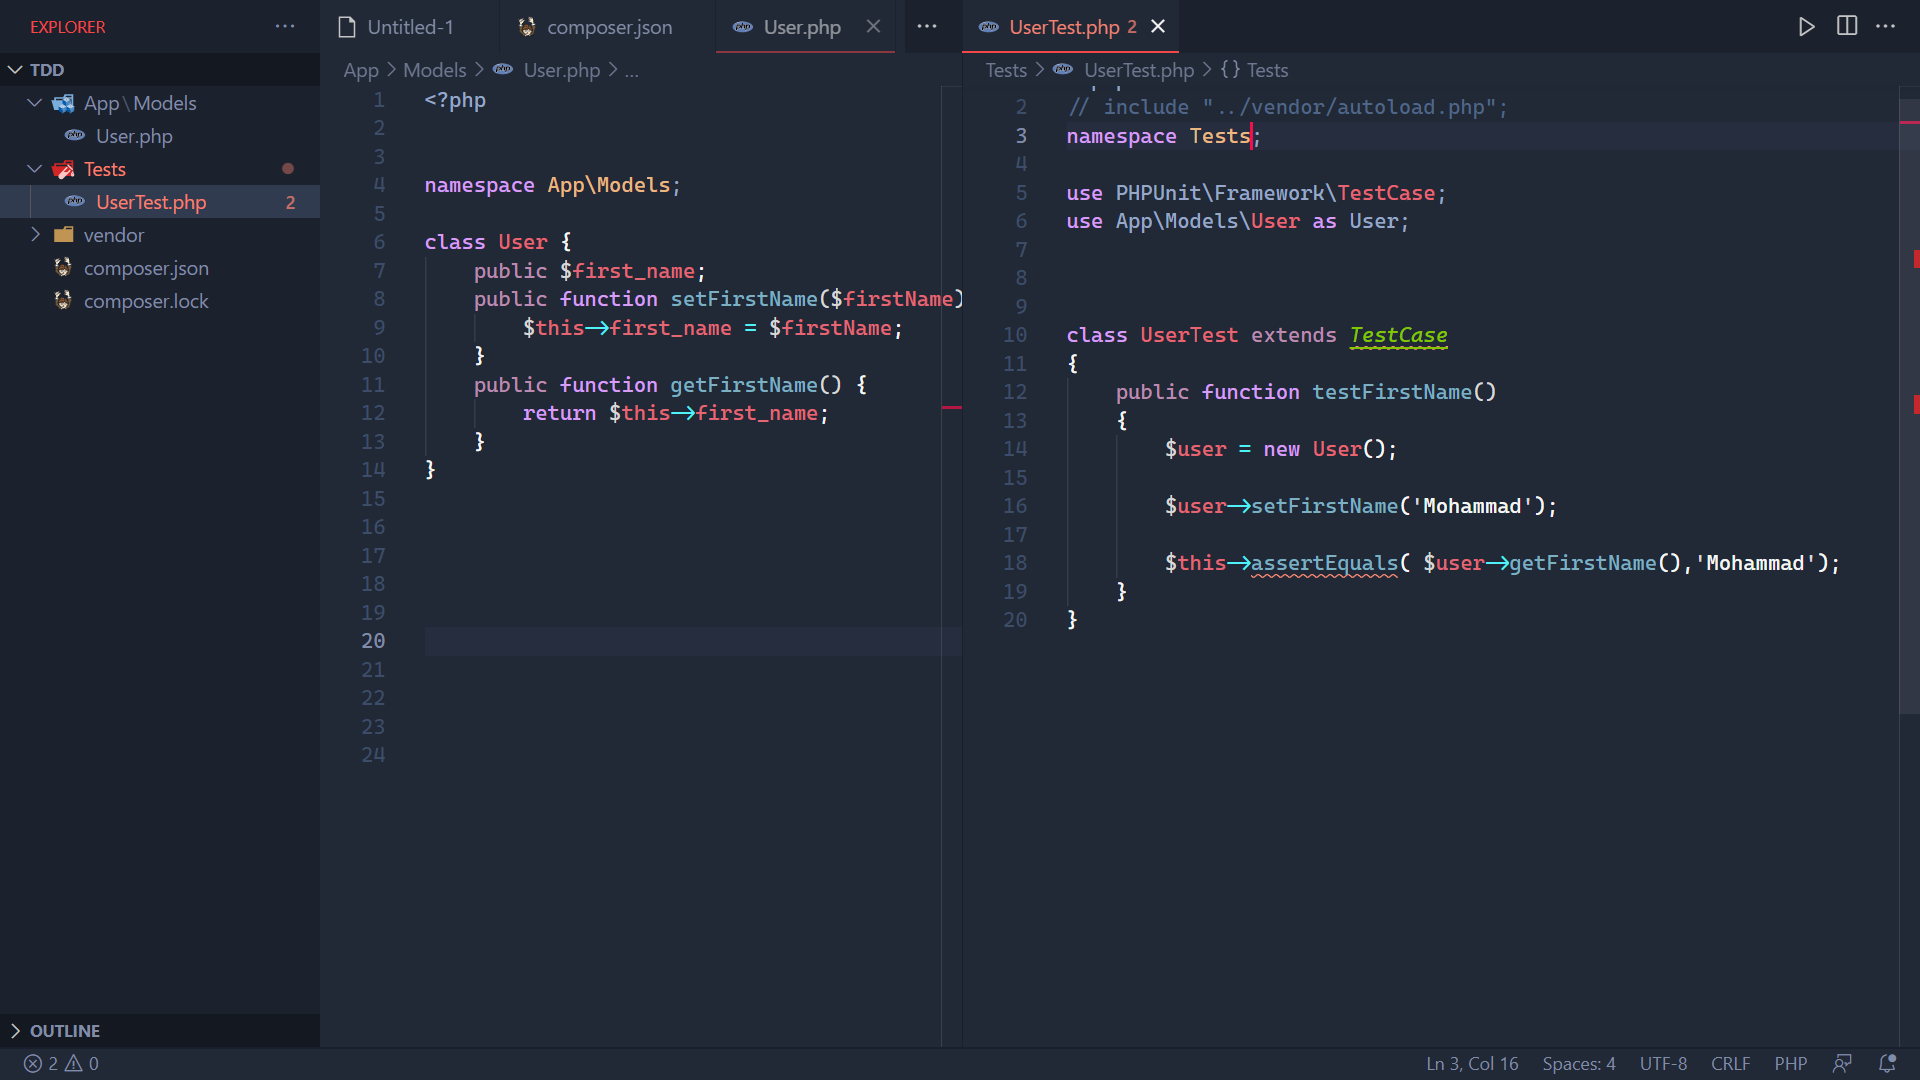The image size is (1920, 1080).
Task: Switch to the composer.json tab
Action: (x=609, y=27)
